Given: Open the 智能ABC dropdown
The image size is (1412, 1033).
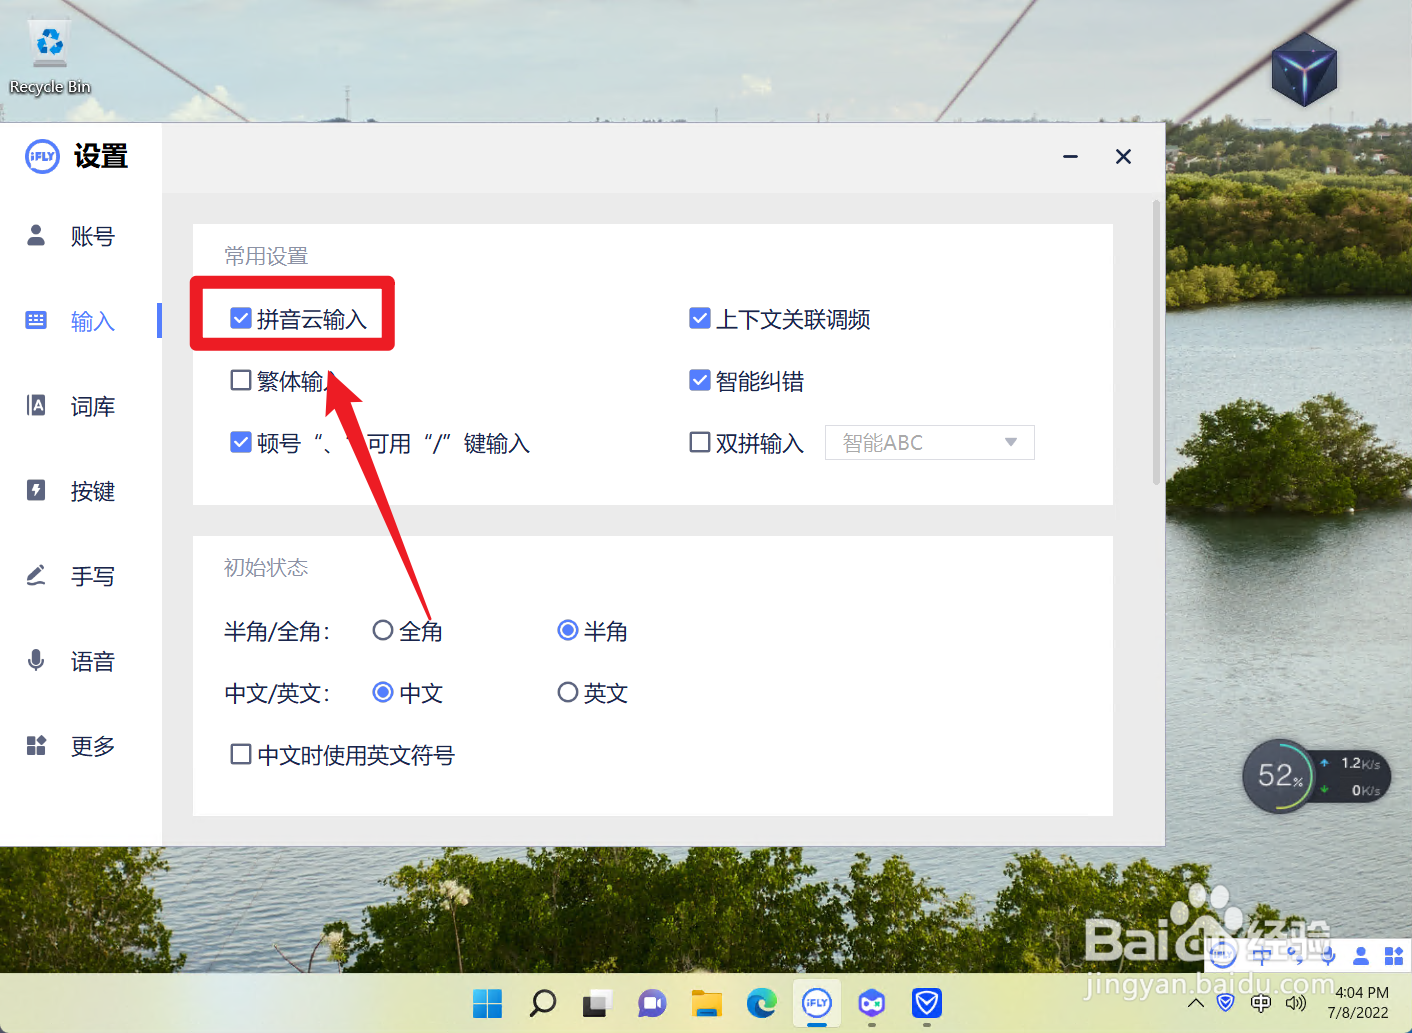Looking at the screenshot, I should coord(929,442).
